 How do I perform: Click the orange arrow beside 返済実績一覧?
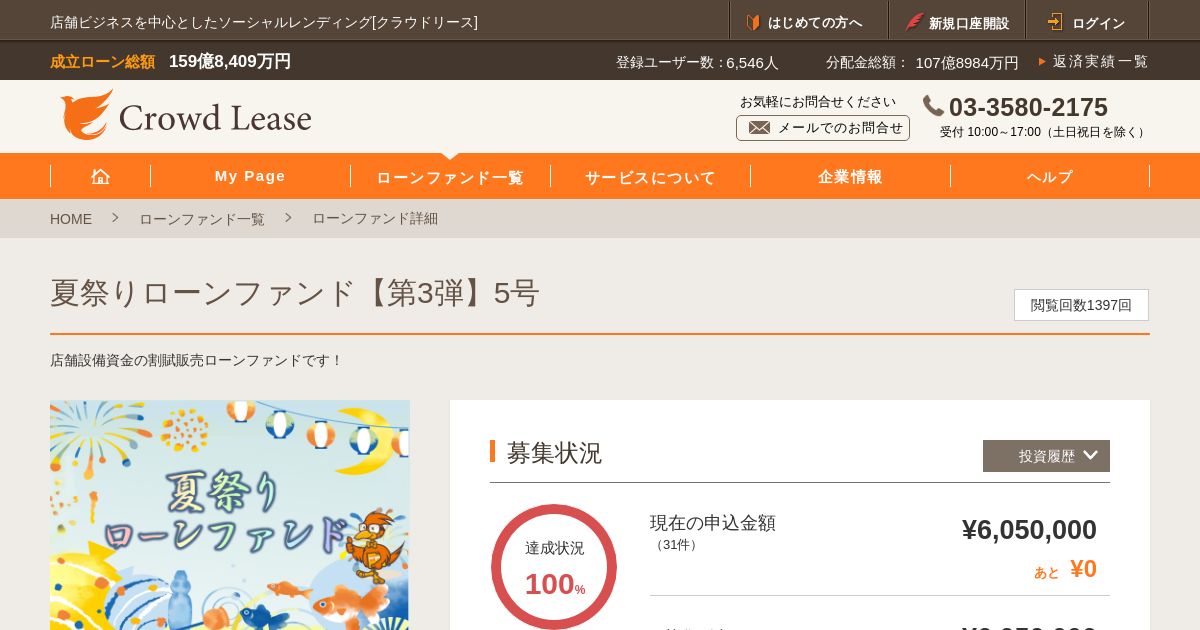1042,62
